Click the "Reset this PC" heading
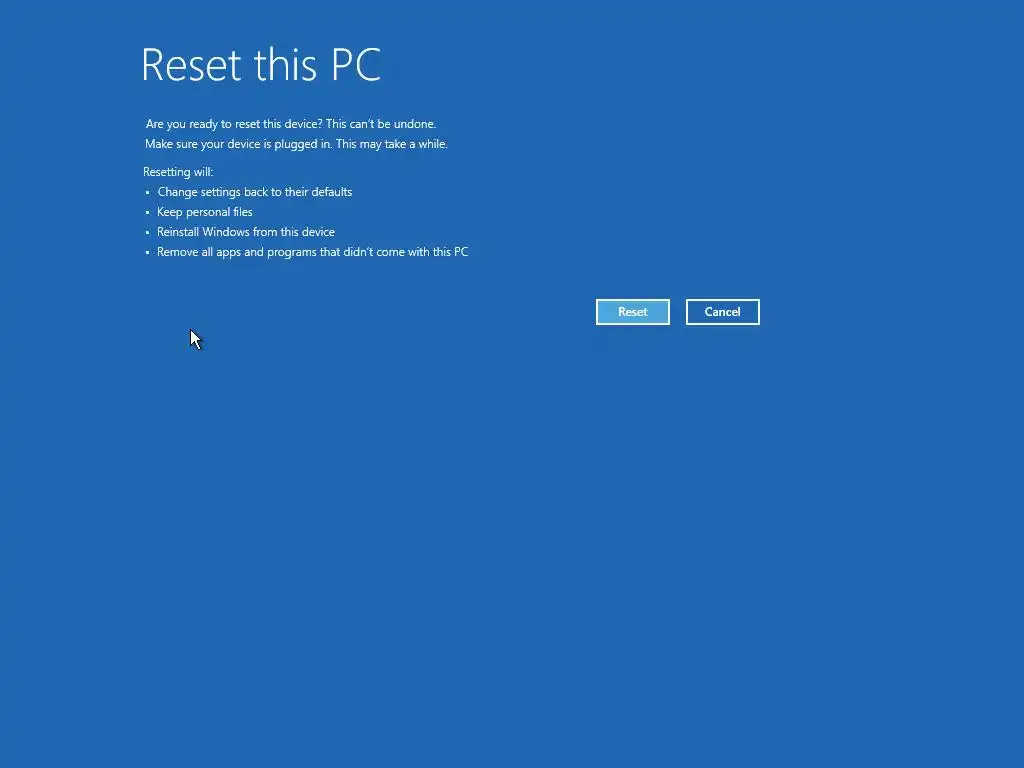 pos(261,65)
